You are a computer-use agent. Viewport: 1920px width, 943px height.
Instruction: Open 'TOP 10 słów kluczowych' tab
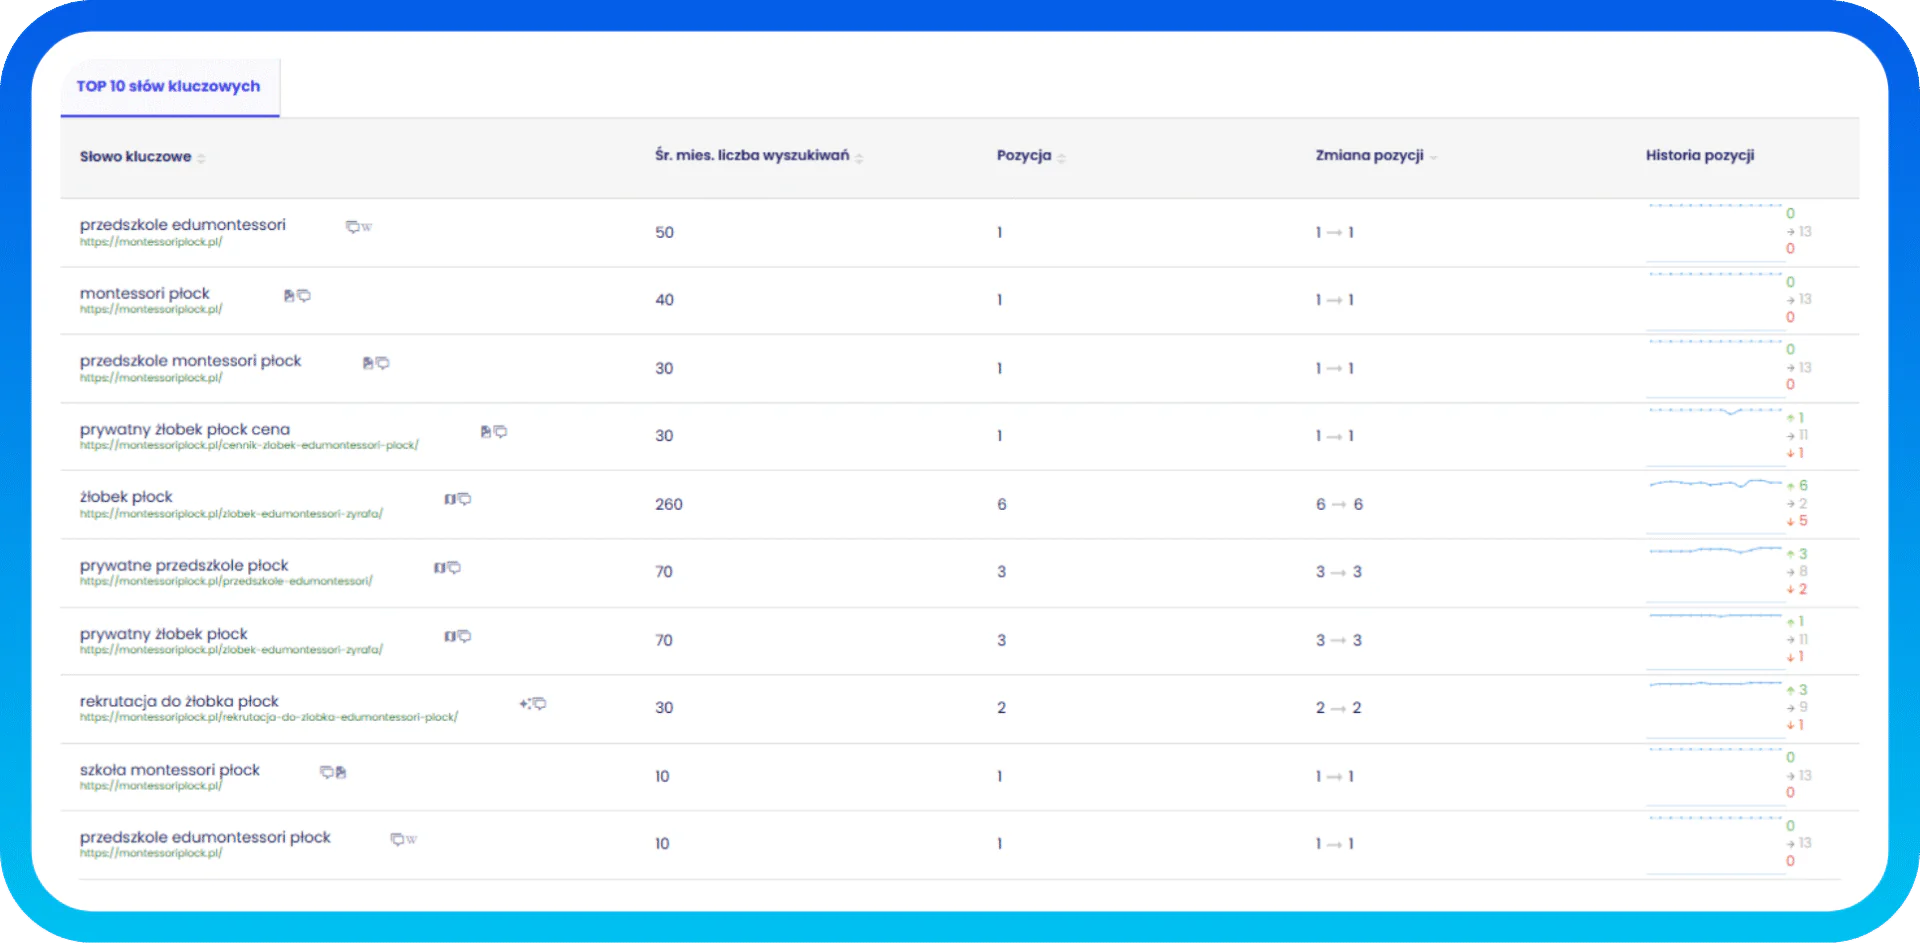click(x=168, y=87)
